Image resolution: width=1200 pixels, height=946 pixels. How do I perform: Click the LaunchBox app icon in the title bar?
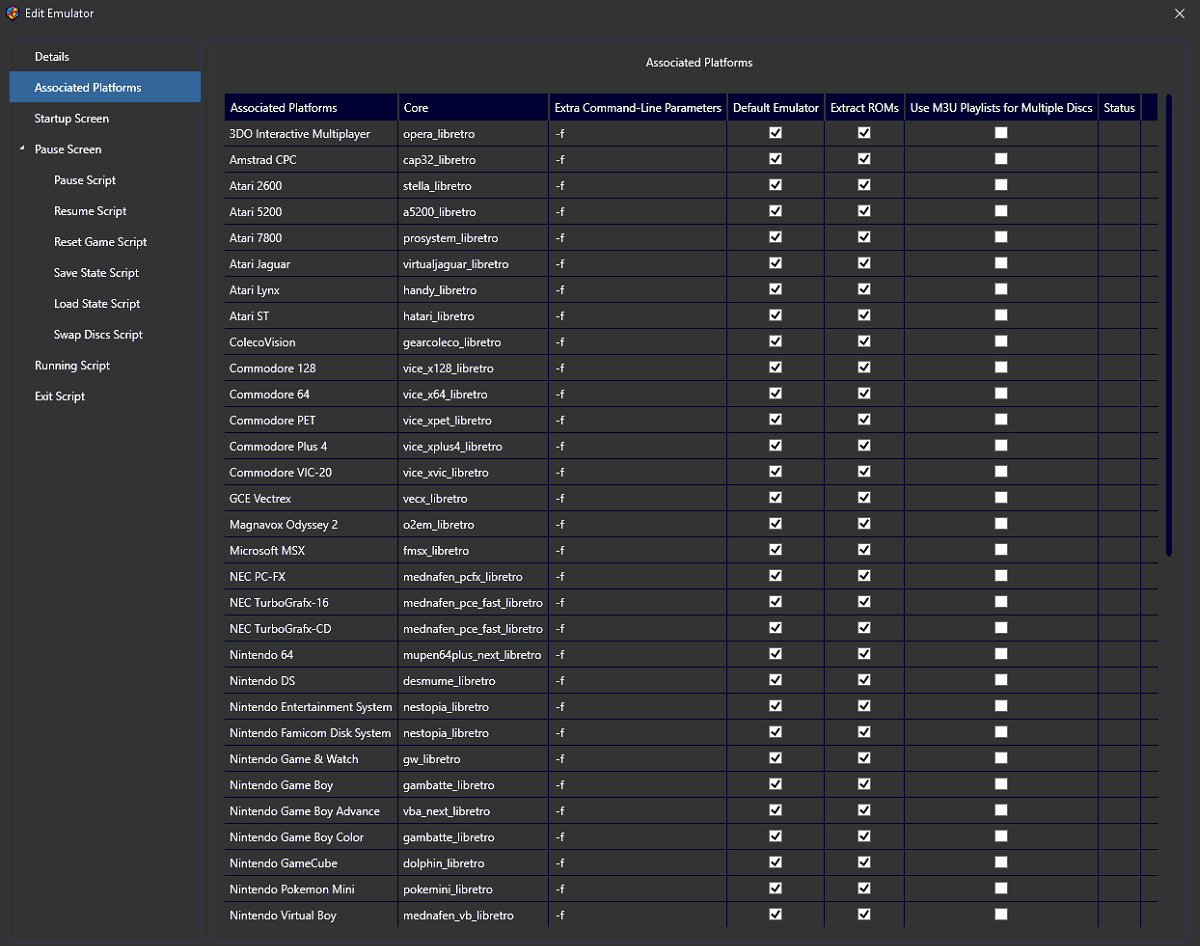click(x=12, y=13)
